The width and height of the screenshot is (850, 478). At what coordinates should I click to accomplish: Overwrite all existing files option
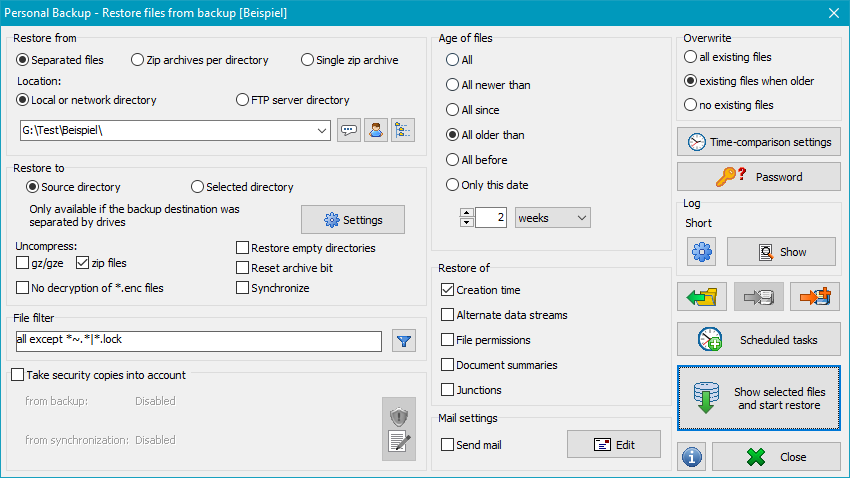click(x=727, y=57)
